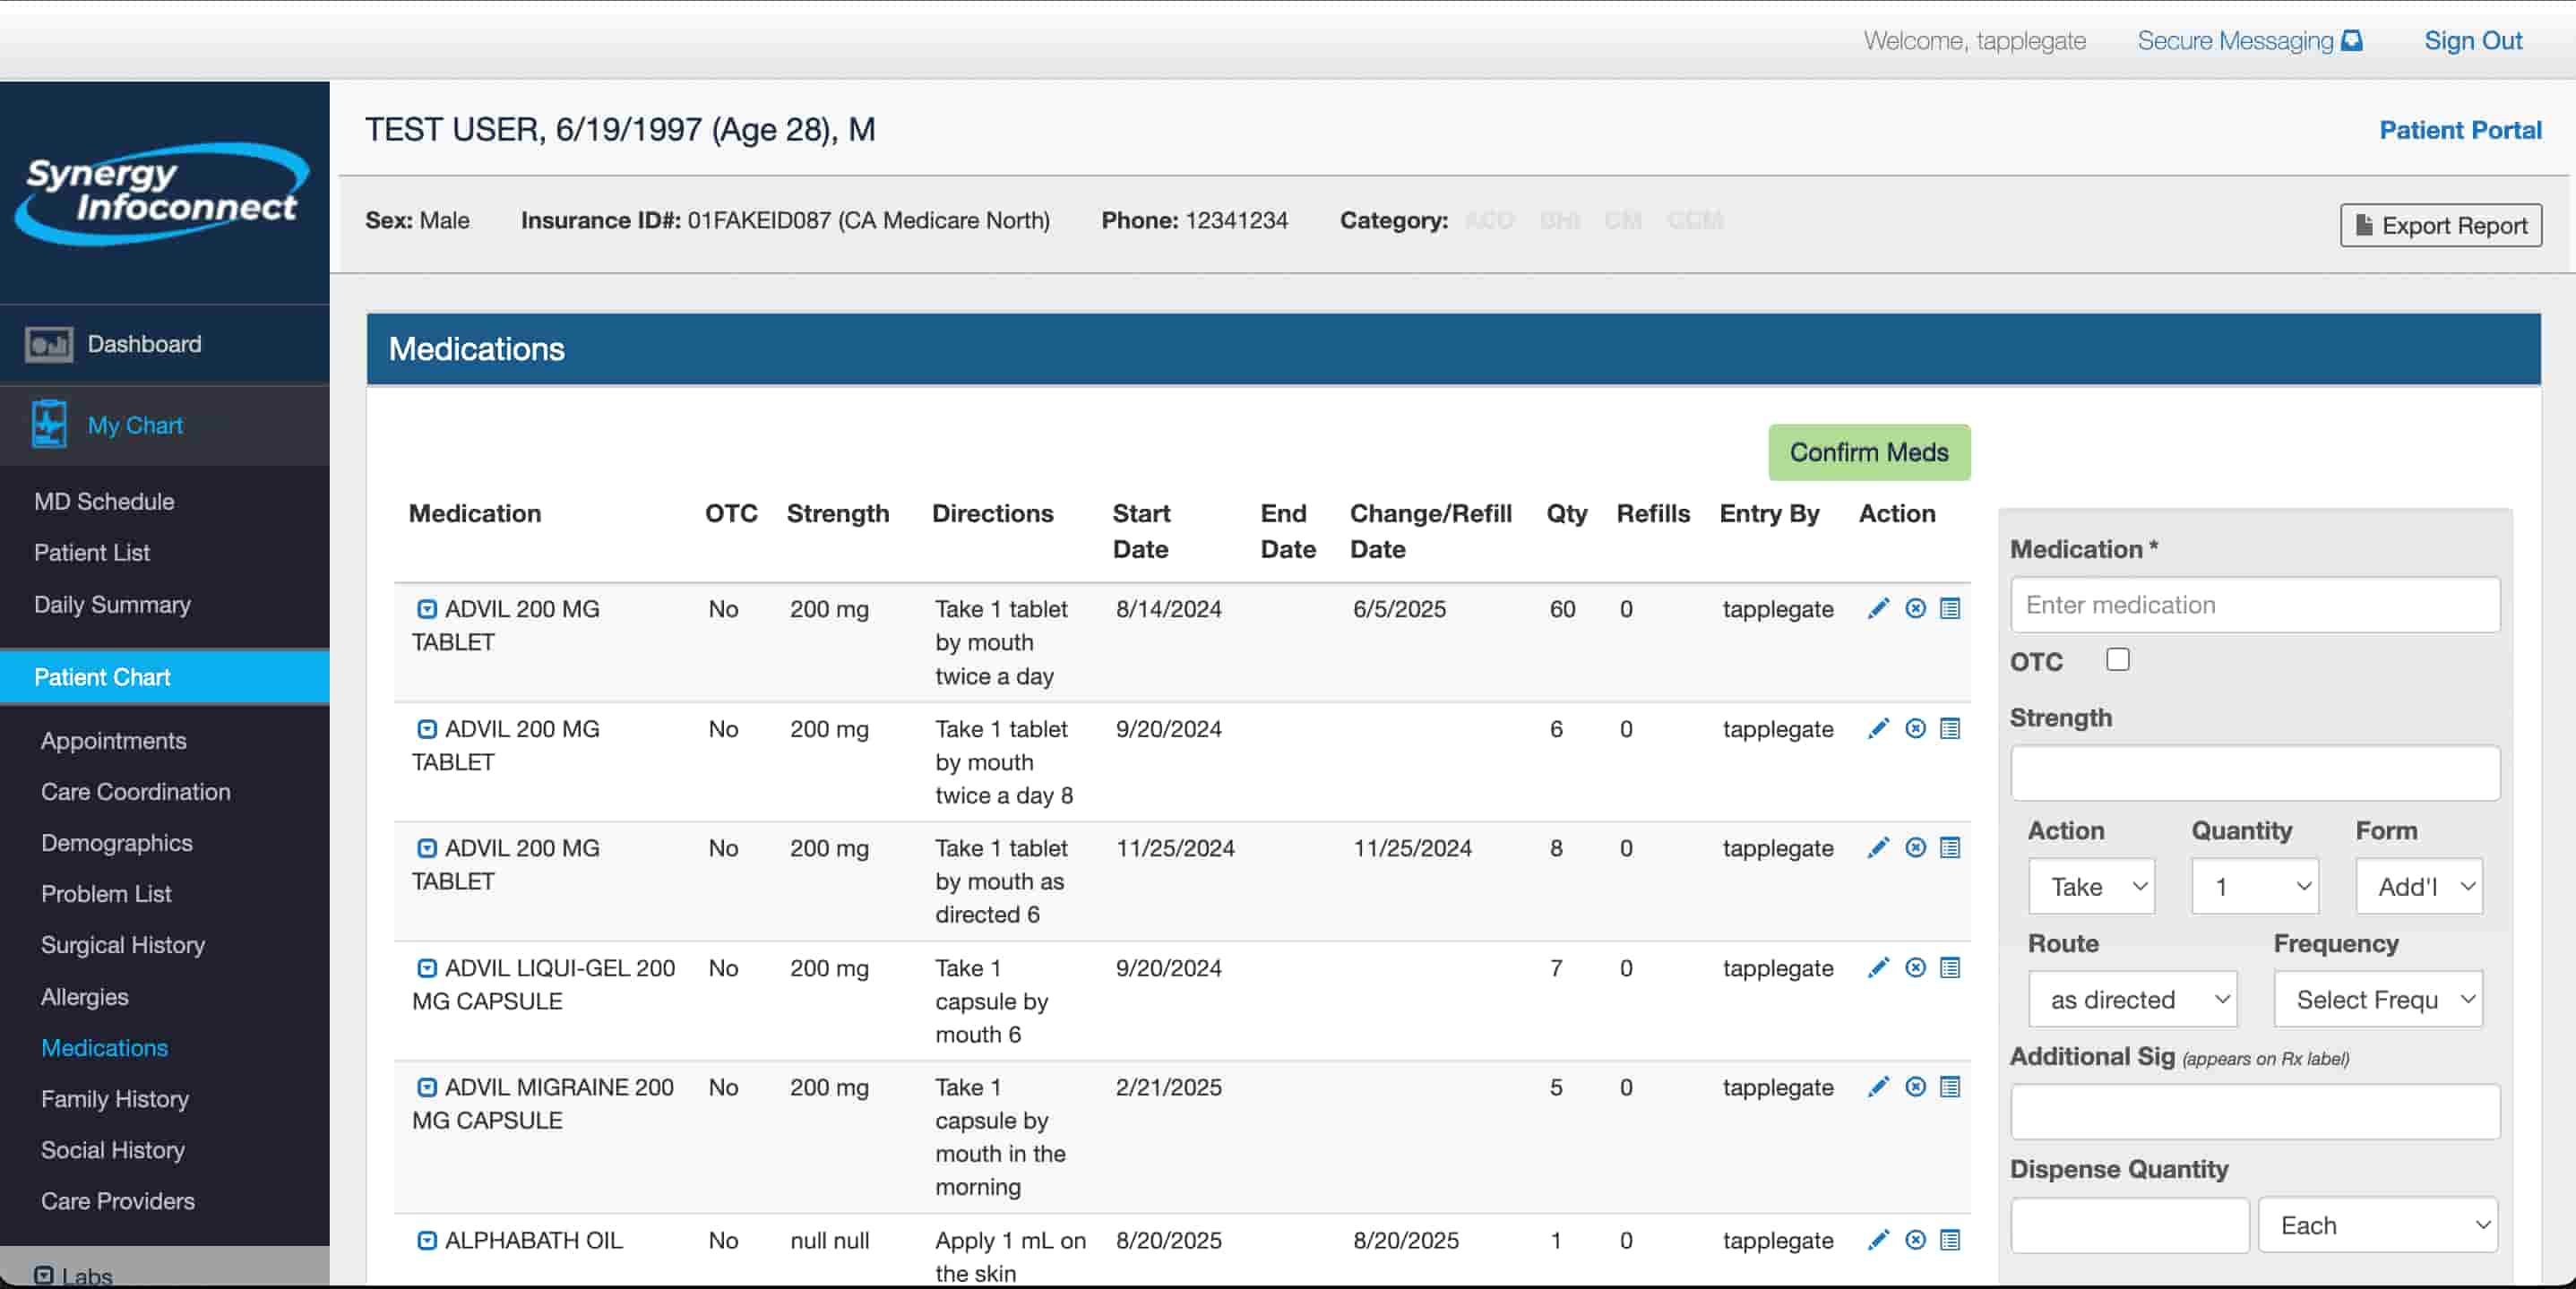This screenshot has width=2576, height=1289.
Task: Click pencil icon for ALPHABATH OIL row
Action: [x=1878, y=1239]
